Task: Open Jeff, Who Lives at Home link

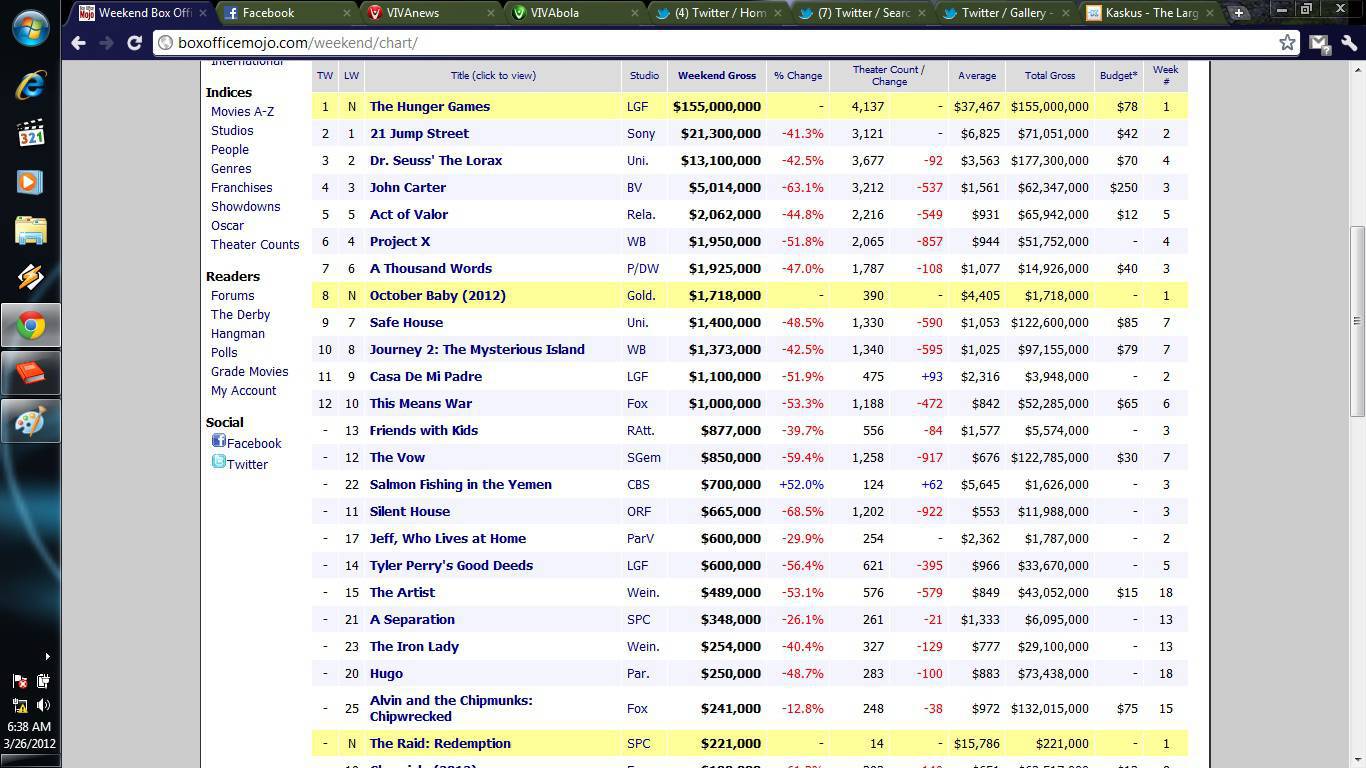Action: coord(448,538)
